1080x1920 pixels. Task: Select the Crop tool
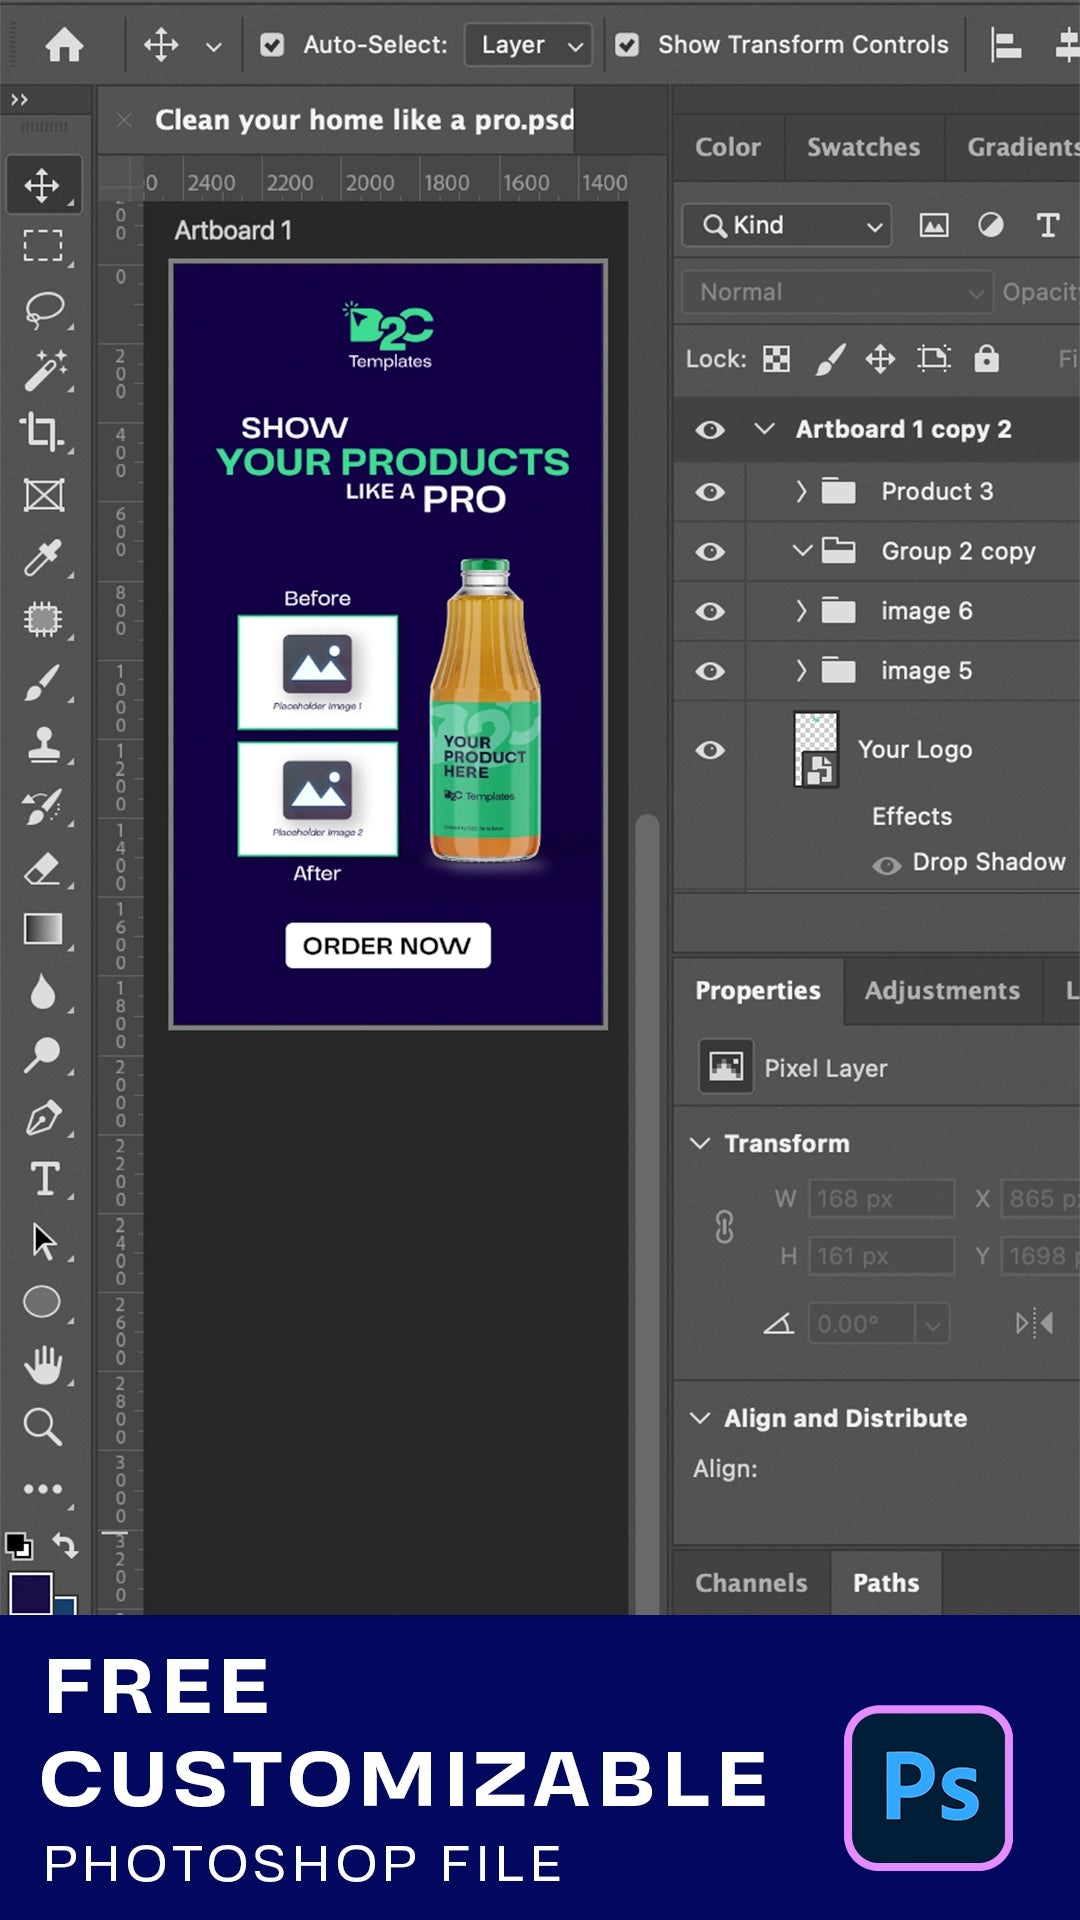[x=43, y=432]
